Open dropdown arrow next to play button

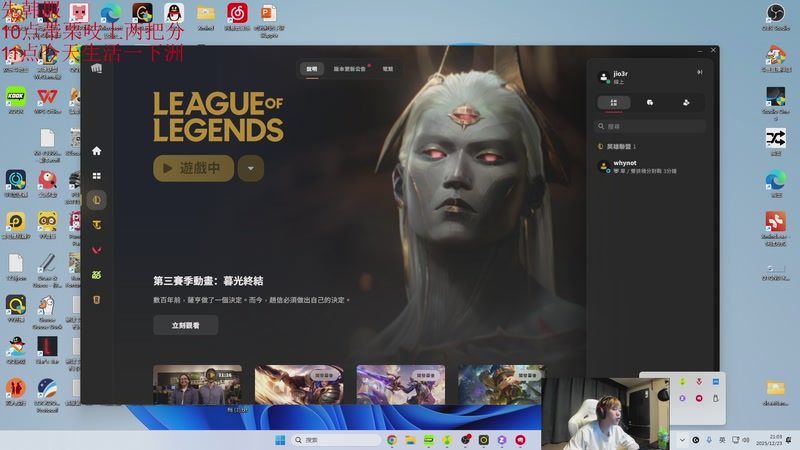251,168
